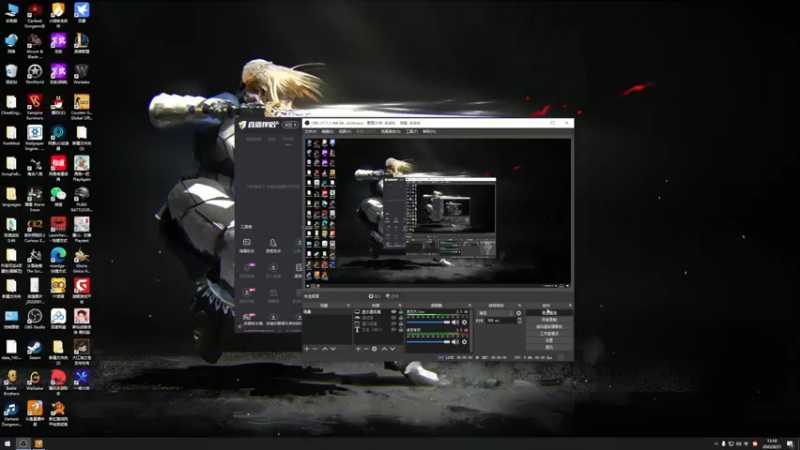This screenshot has height=450, width=800.
Task: Expand dropdown pill beside 直播伴侣 logo
Action: (290, 124)
